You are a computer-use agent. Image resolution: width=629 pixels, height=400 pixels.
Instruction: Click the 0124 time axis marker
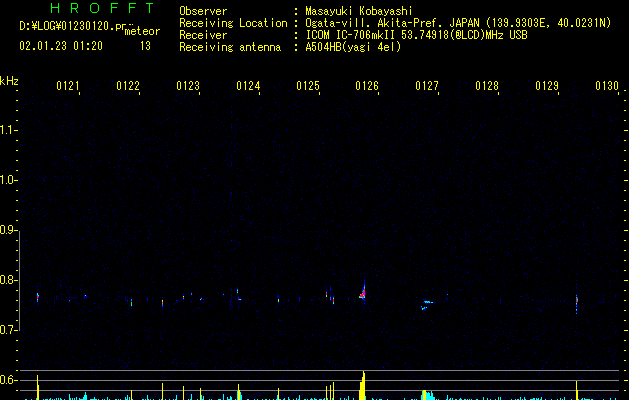tap(248, 86)
